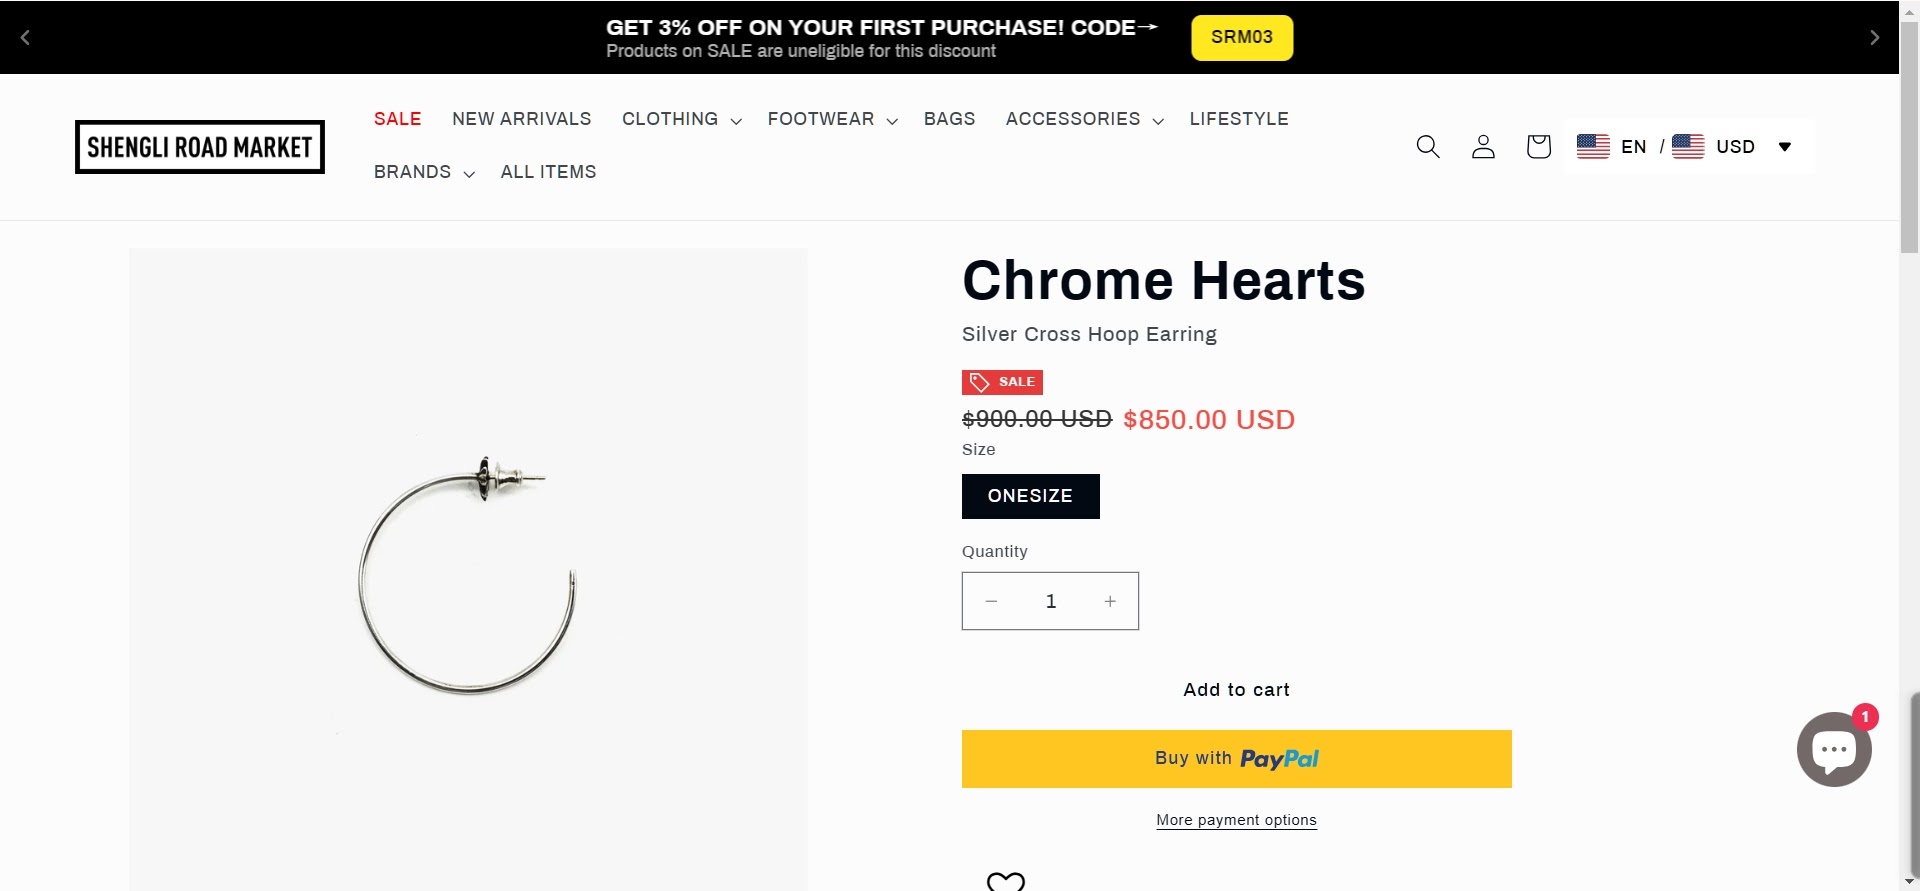
Task: Click the account login icon
Action: click(1483, 147)
